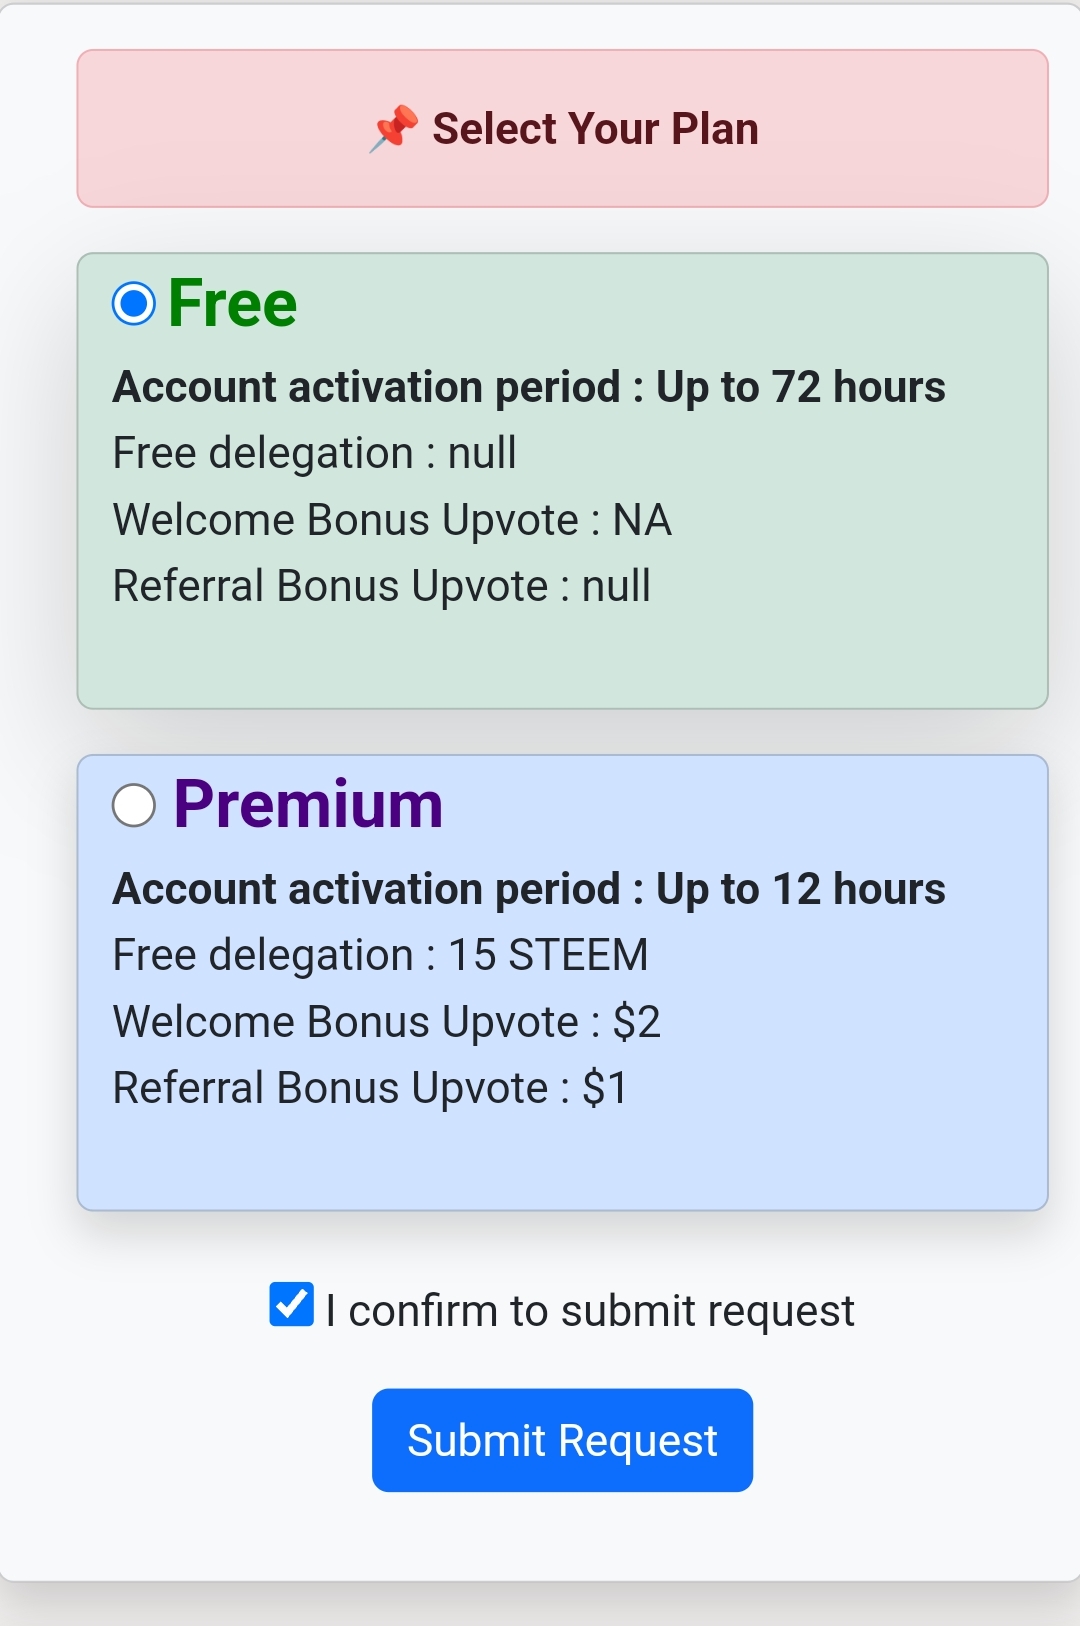
Task: Click the "Welcome Bonus Upvote : NA" line
Action: pyautogui.click(x=392, y=520)
